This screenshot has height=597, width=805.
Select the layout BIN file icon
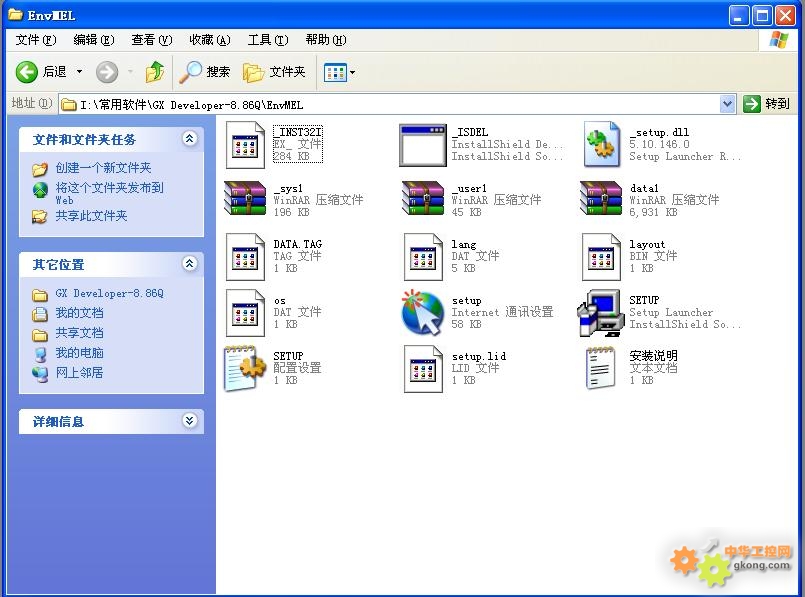[601, 257]
